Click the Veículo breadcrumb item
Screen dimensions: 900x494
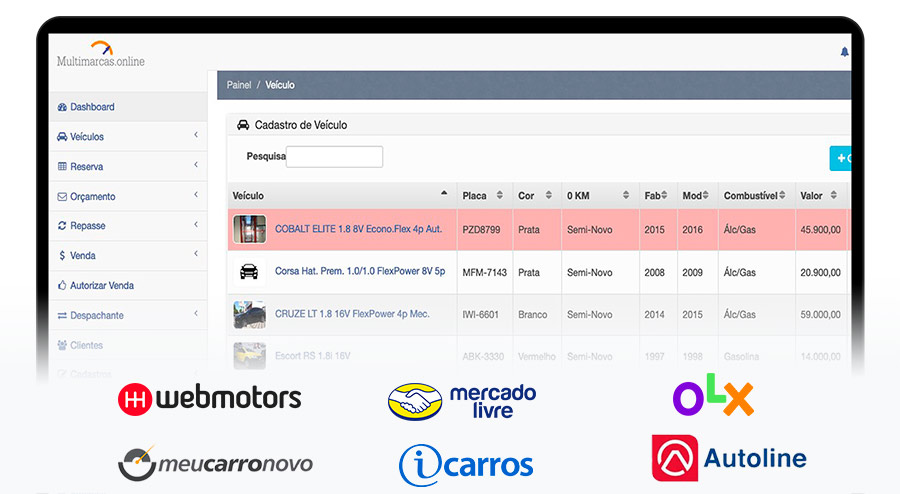click(x=280, y=85)
